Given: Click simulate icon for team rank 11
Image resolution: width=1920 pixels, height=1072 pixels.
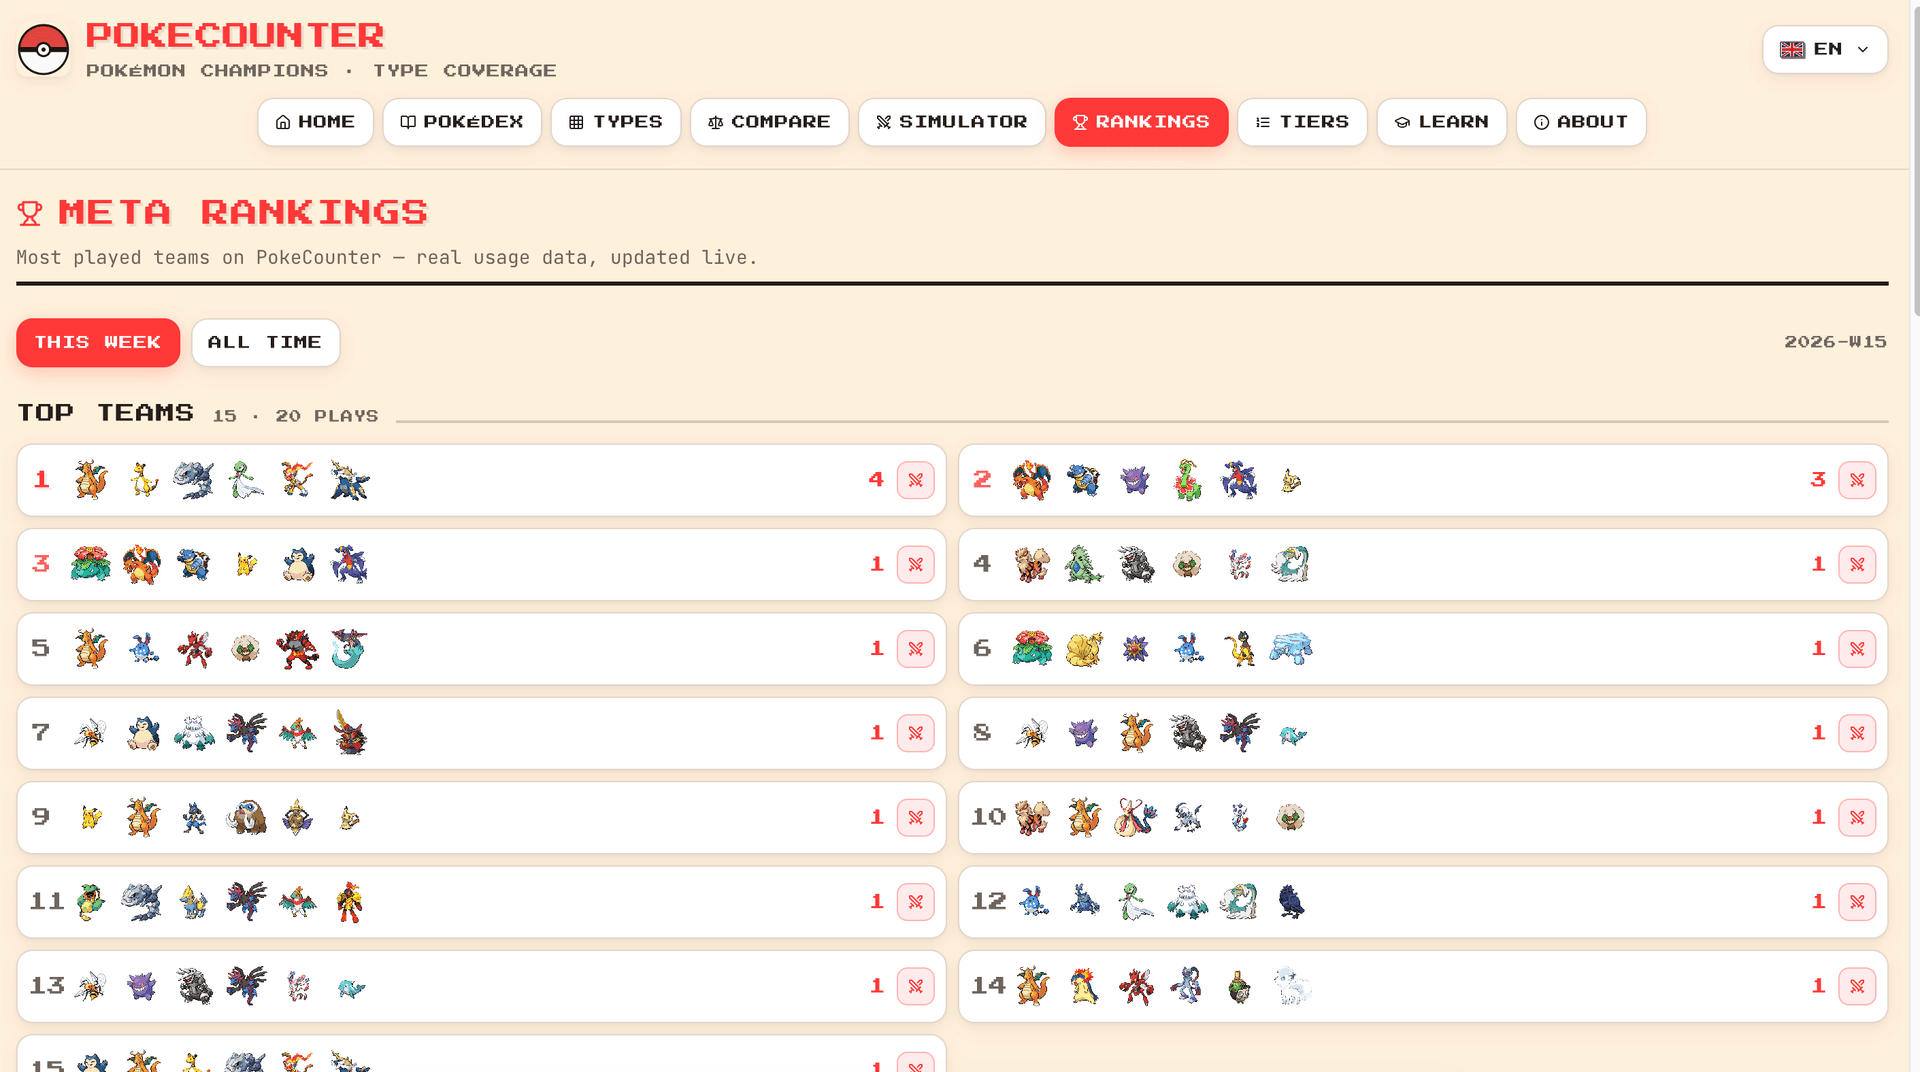Looking at the screenshot, I should point(915,902).
